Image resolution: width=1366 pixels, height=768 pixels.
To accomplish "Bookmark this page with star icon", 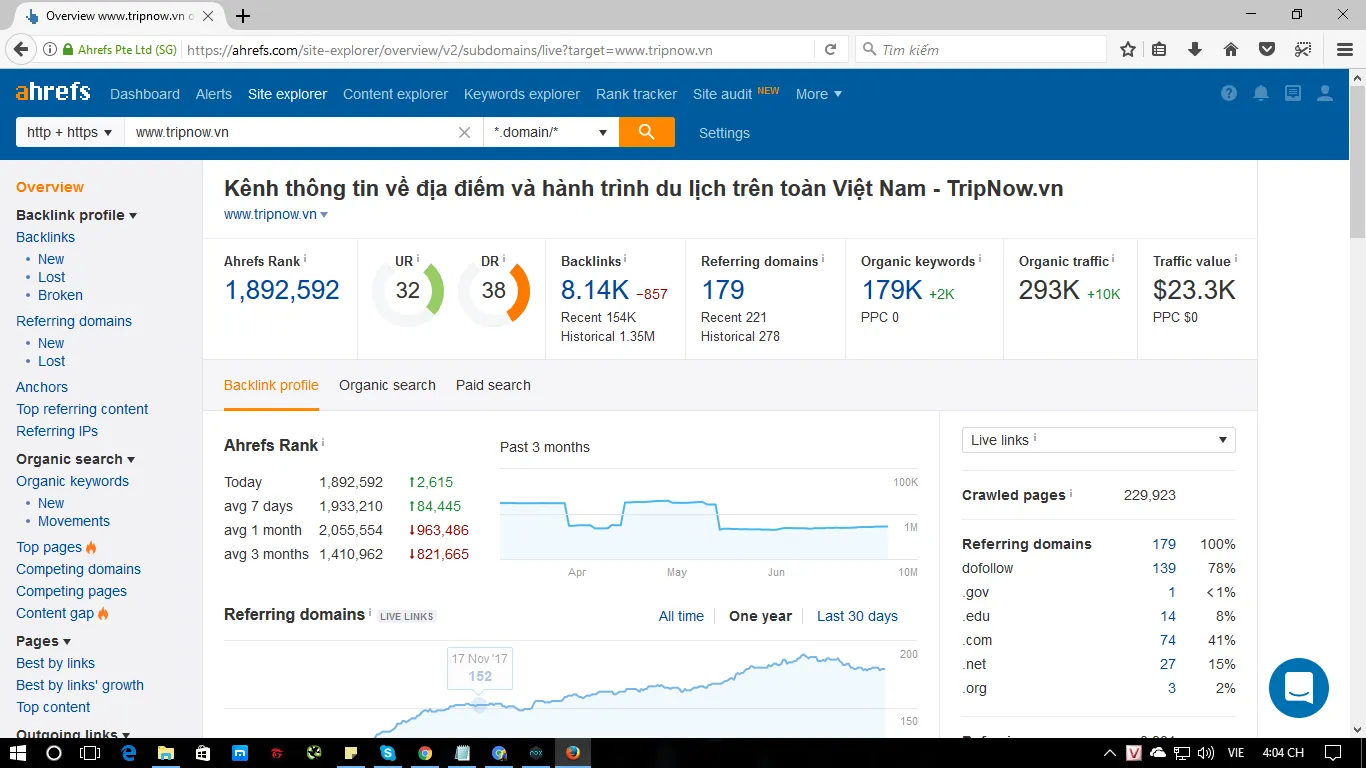I will 1128,49.
